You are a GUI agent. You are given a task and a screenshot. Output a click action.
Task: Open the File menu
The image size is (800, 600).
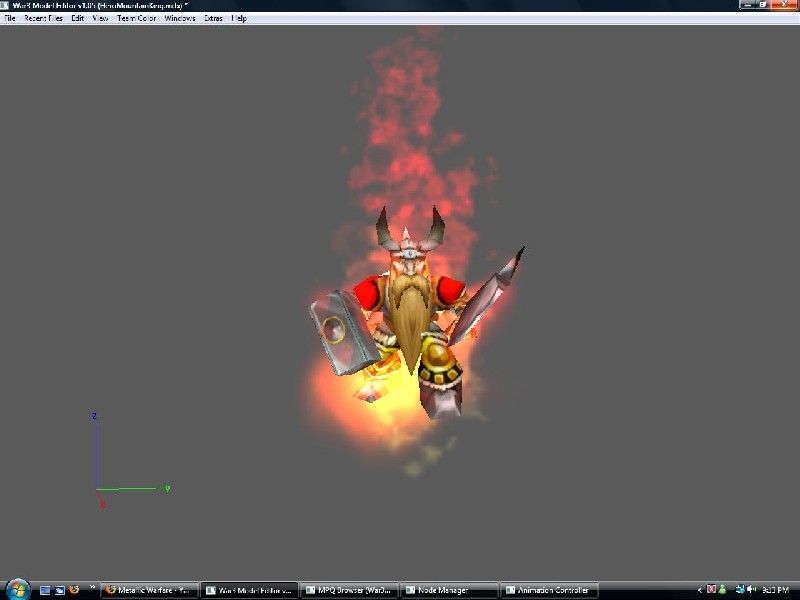tap(10, 18)
